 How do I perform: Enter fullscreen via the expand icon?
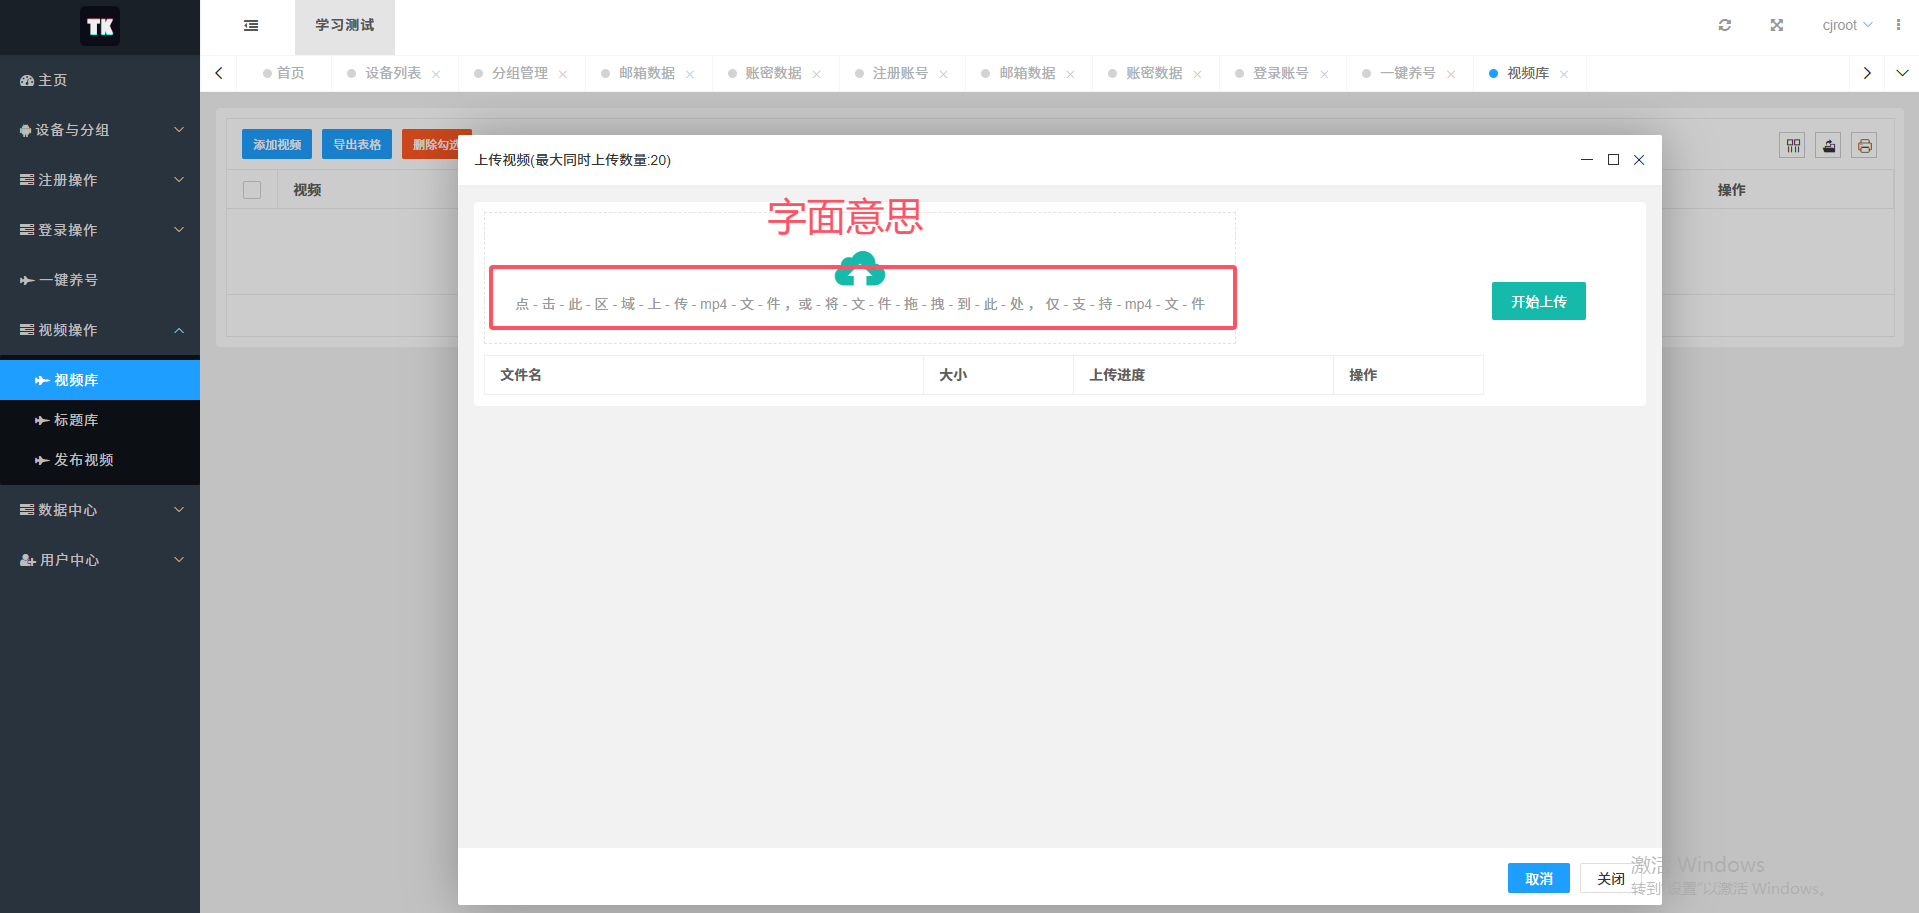point(1776,24)
